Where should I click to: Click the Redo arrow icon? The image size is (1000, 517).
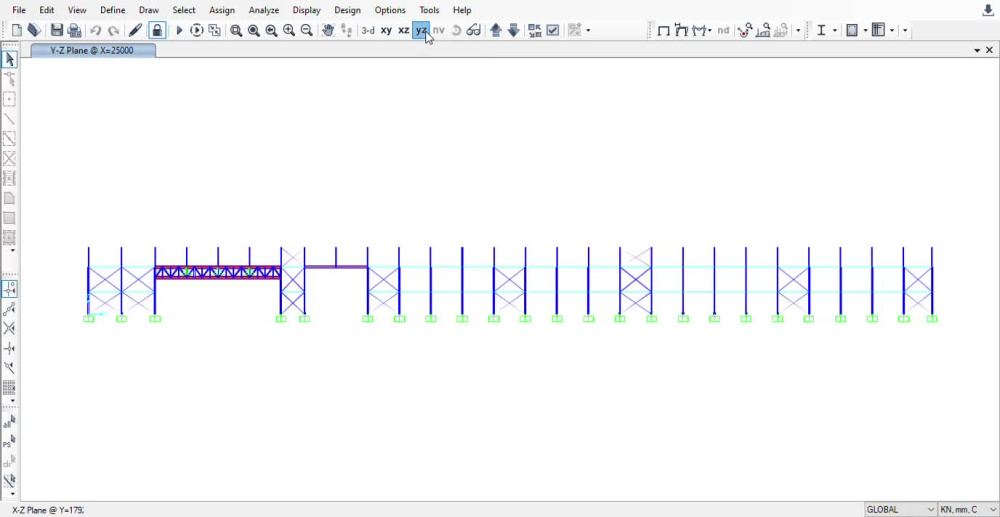click(114, 30)
